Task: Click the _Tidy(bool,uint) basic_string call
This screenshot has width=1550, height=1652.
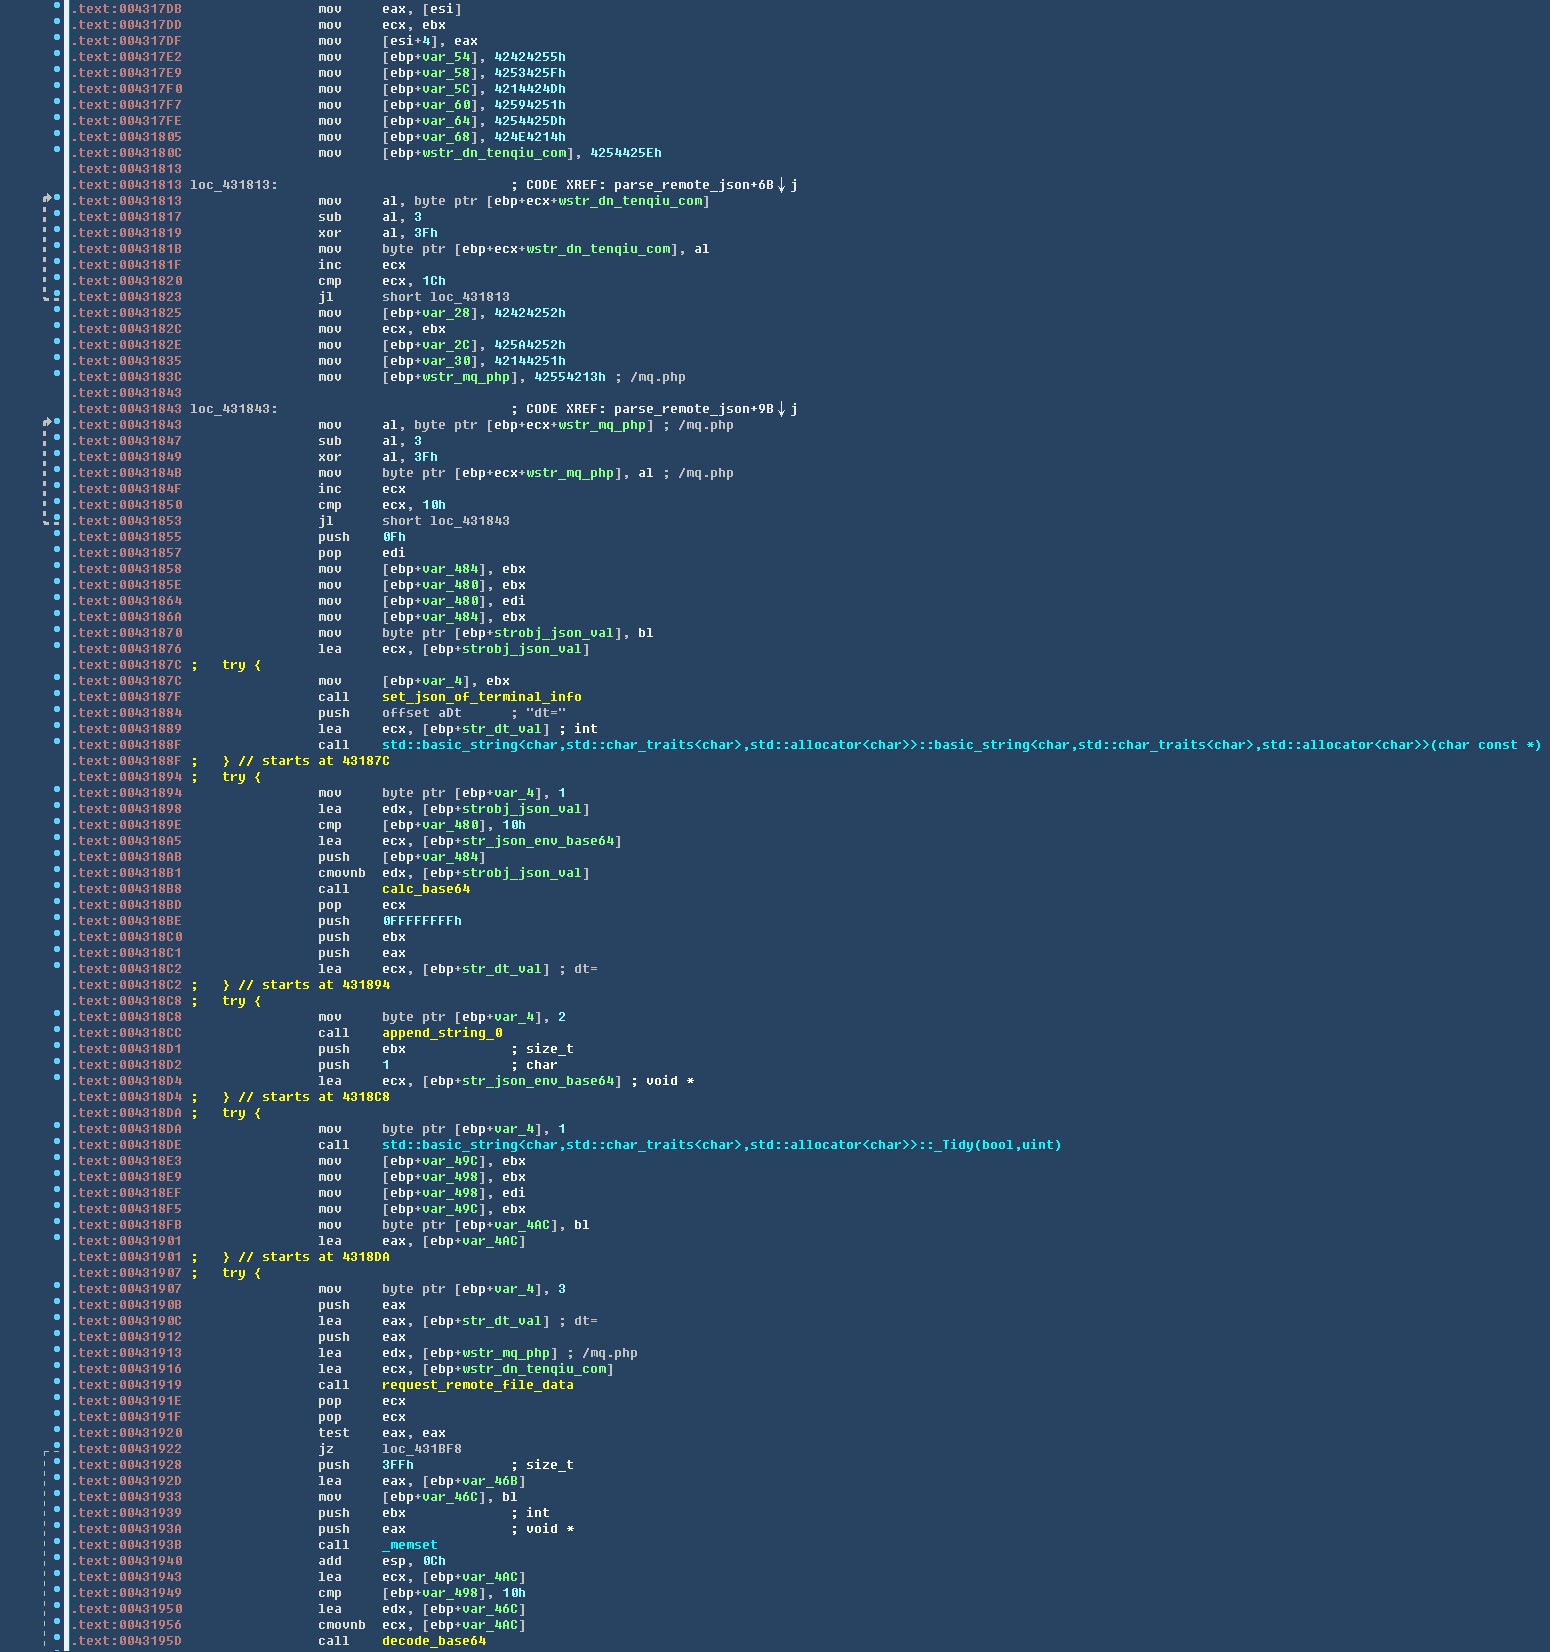Action: (721, 1145)
